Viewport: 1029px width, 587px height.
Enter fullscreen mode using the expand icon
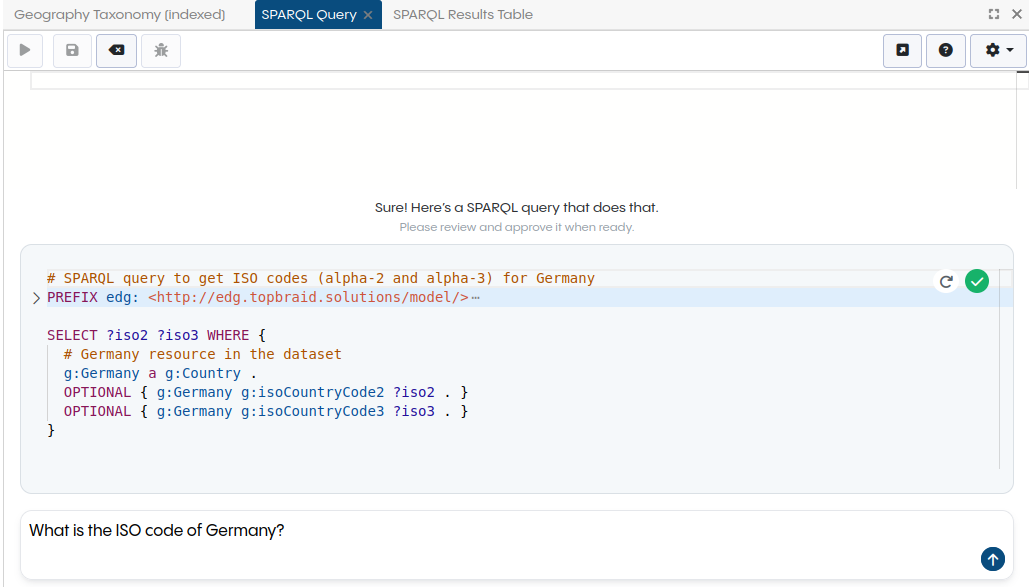993,14
